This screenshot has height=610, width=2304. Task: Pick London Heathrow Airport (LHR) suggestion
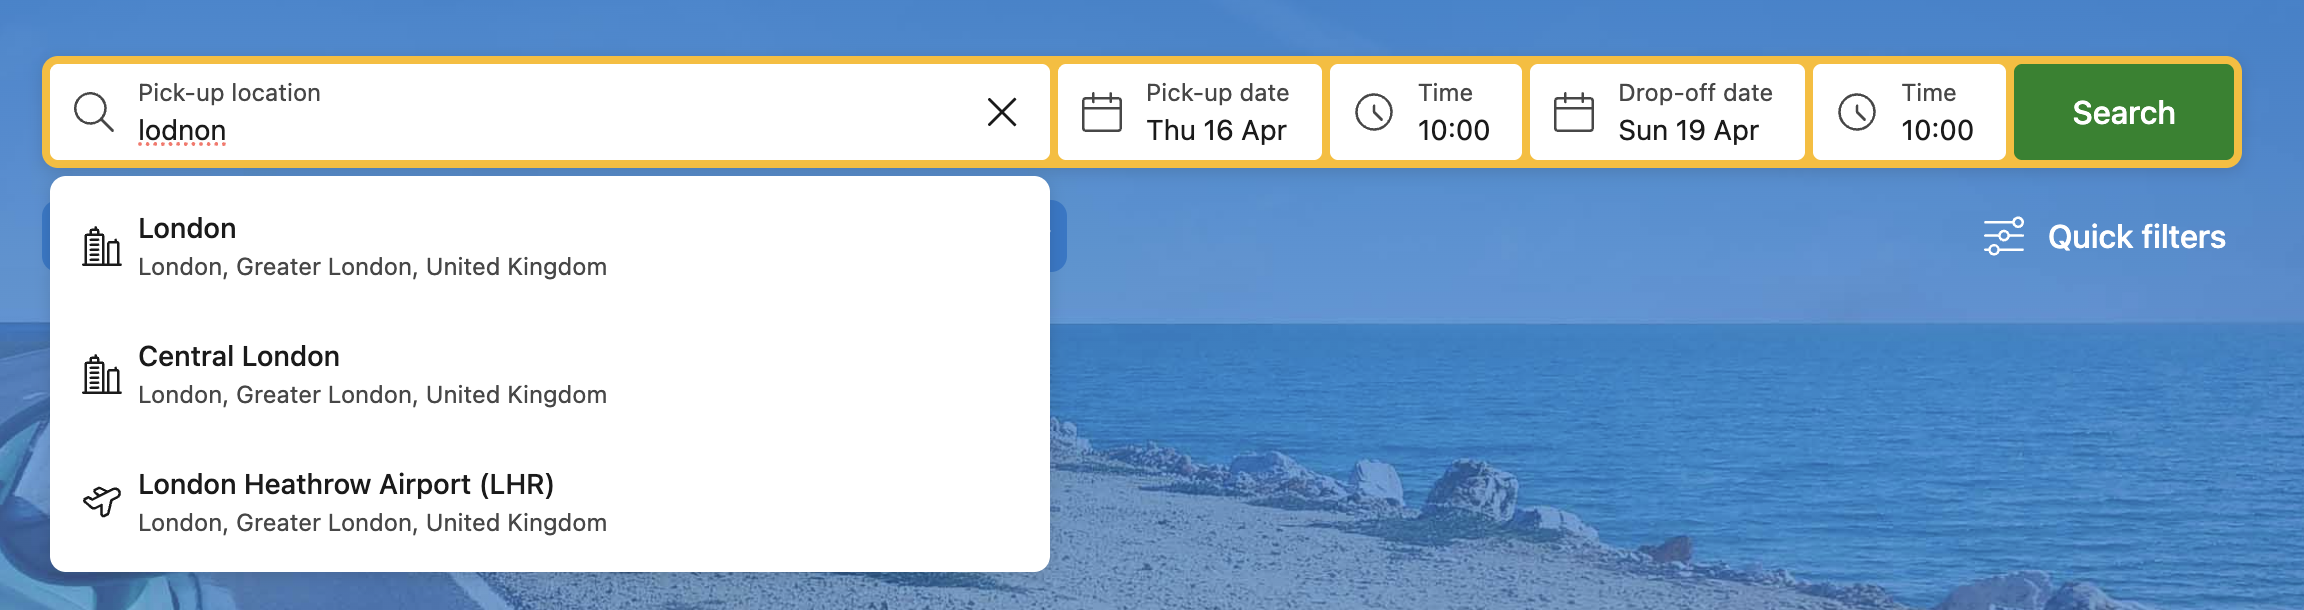coord(372,502)
